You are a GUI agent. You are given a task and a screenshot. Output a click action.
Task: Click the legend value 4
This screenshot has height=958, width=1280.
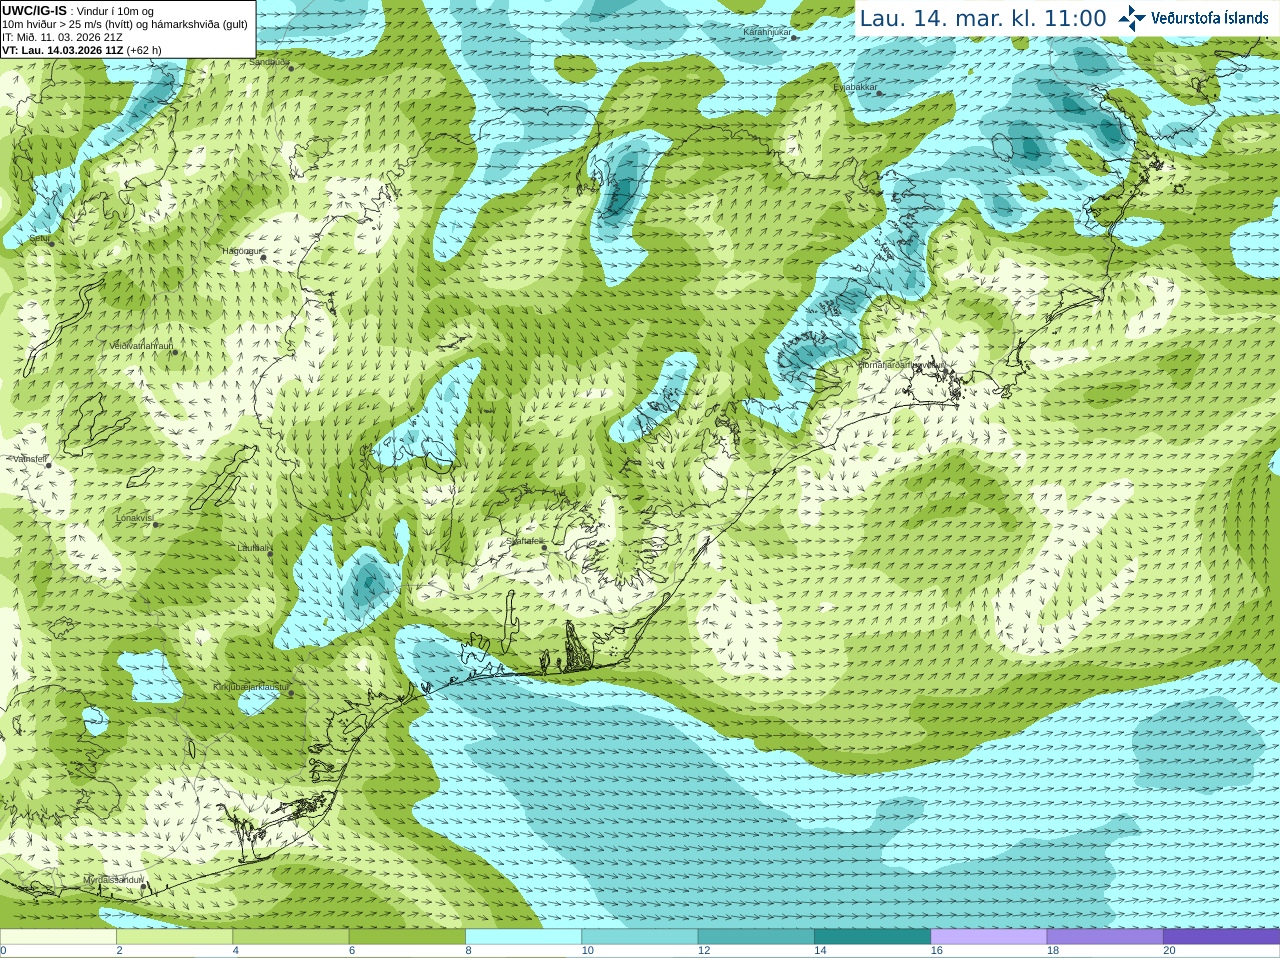coord(235,951)
